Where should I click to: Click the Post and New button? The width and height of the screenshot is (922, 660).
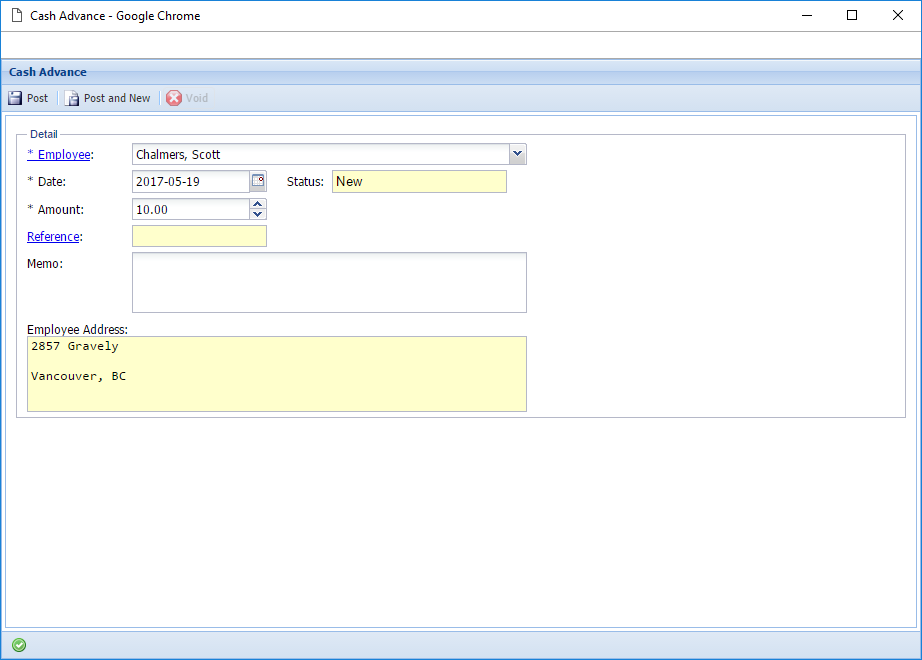108,98
